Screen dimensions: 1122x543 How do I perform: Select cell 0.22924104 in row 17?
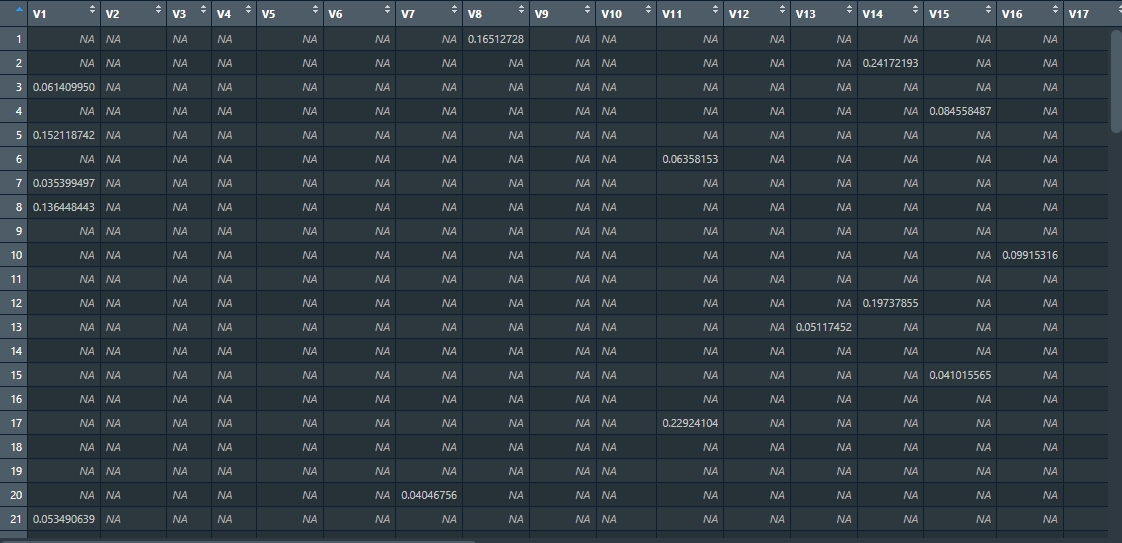pyautogui.click(x=690, y=423)
